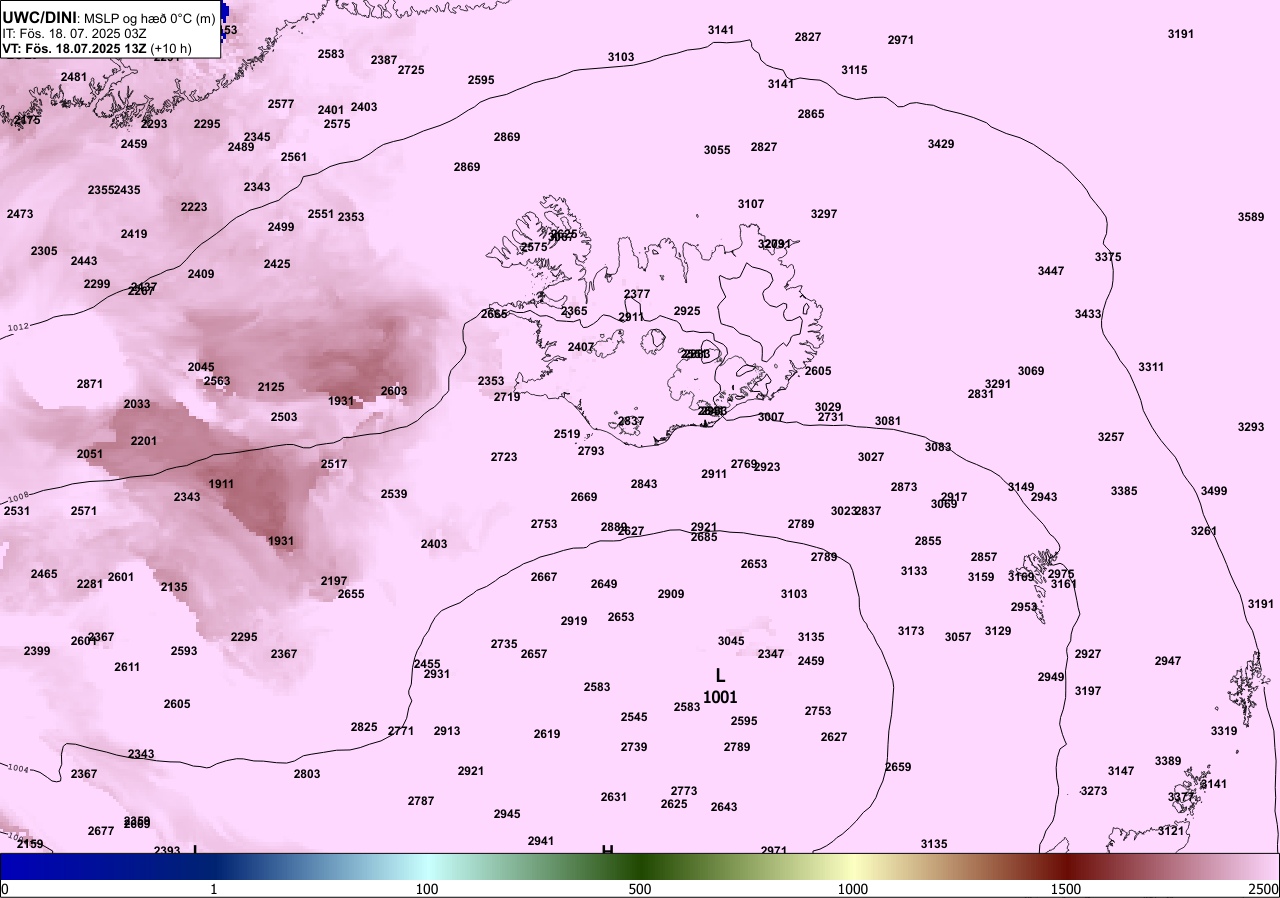Click the height value 2871

[x=90, y=384]
